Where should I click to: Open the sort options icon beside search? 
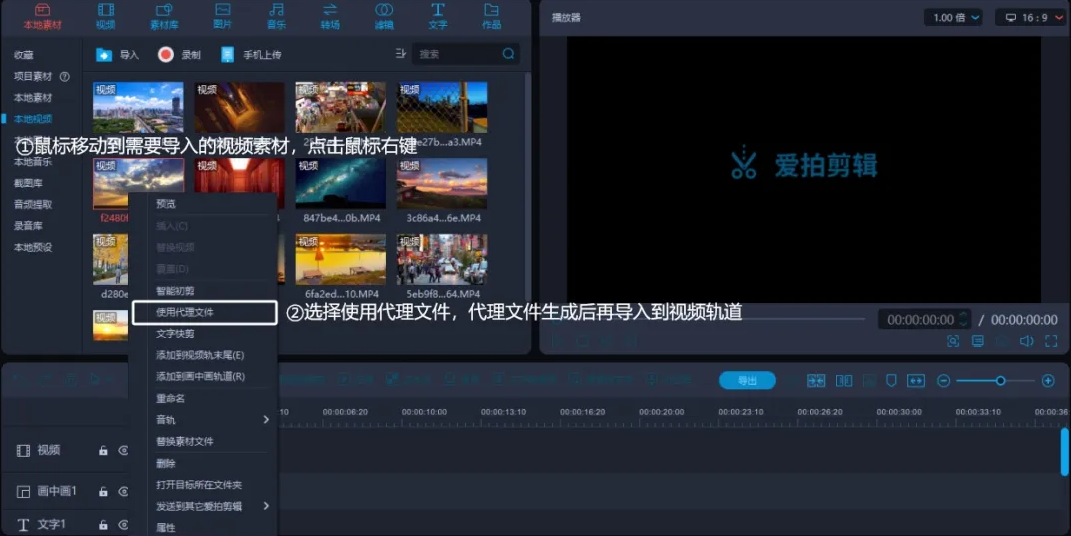click(x=400, y=53)
